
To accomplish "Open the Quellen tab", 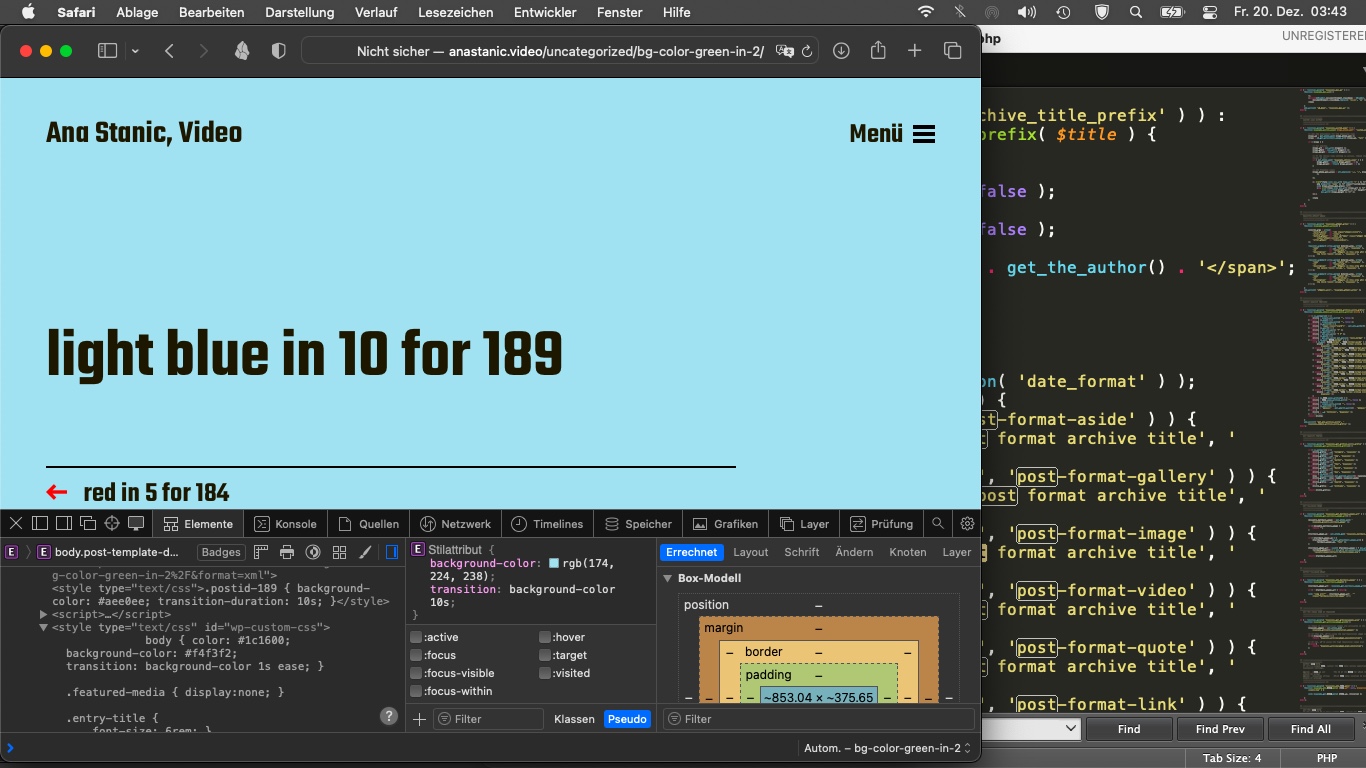I will (x=368, y=523).
